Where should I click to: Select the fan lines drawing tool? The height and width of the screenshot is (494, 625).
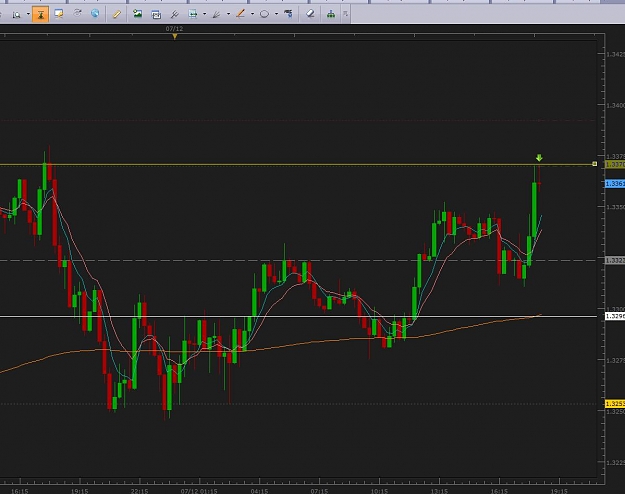216,14
